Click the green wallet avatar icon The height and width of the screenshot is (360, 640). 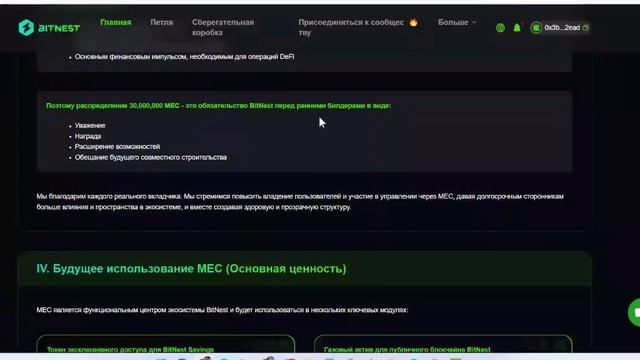(536, 28)
